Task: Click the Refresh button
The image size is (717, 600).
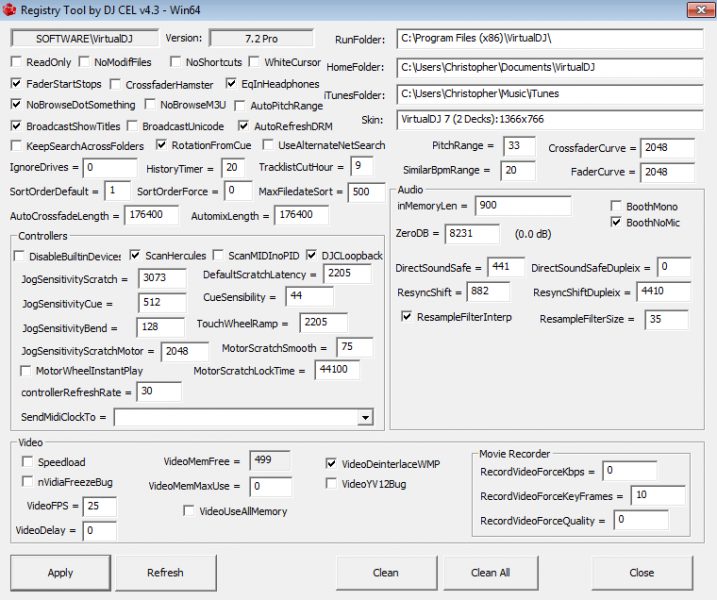Action: coord(166,573)
